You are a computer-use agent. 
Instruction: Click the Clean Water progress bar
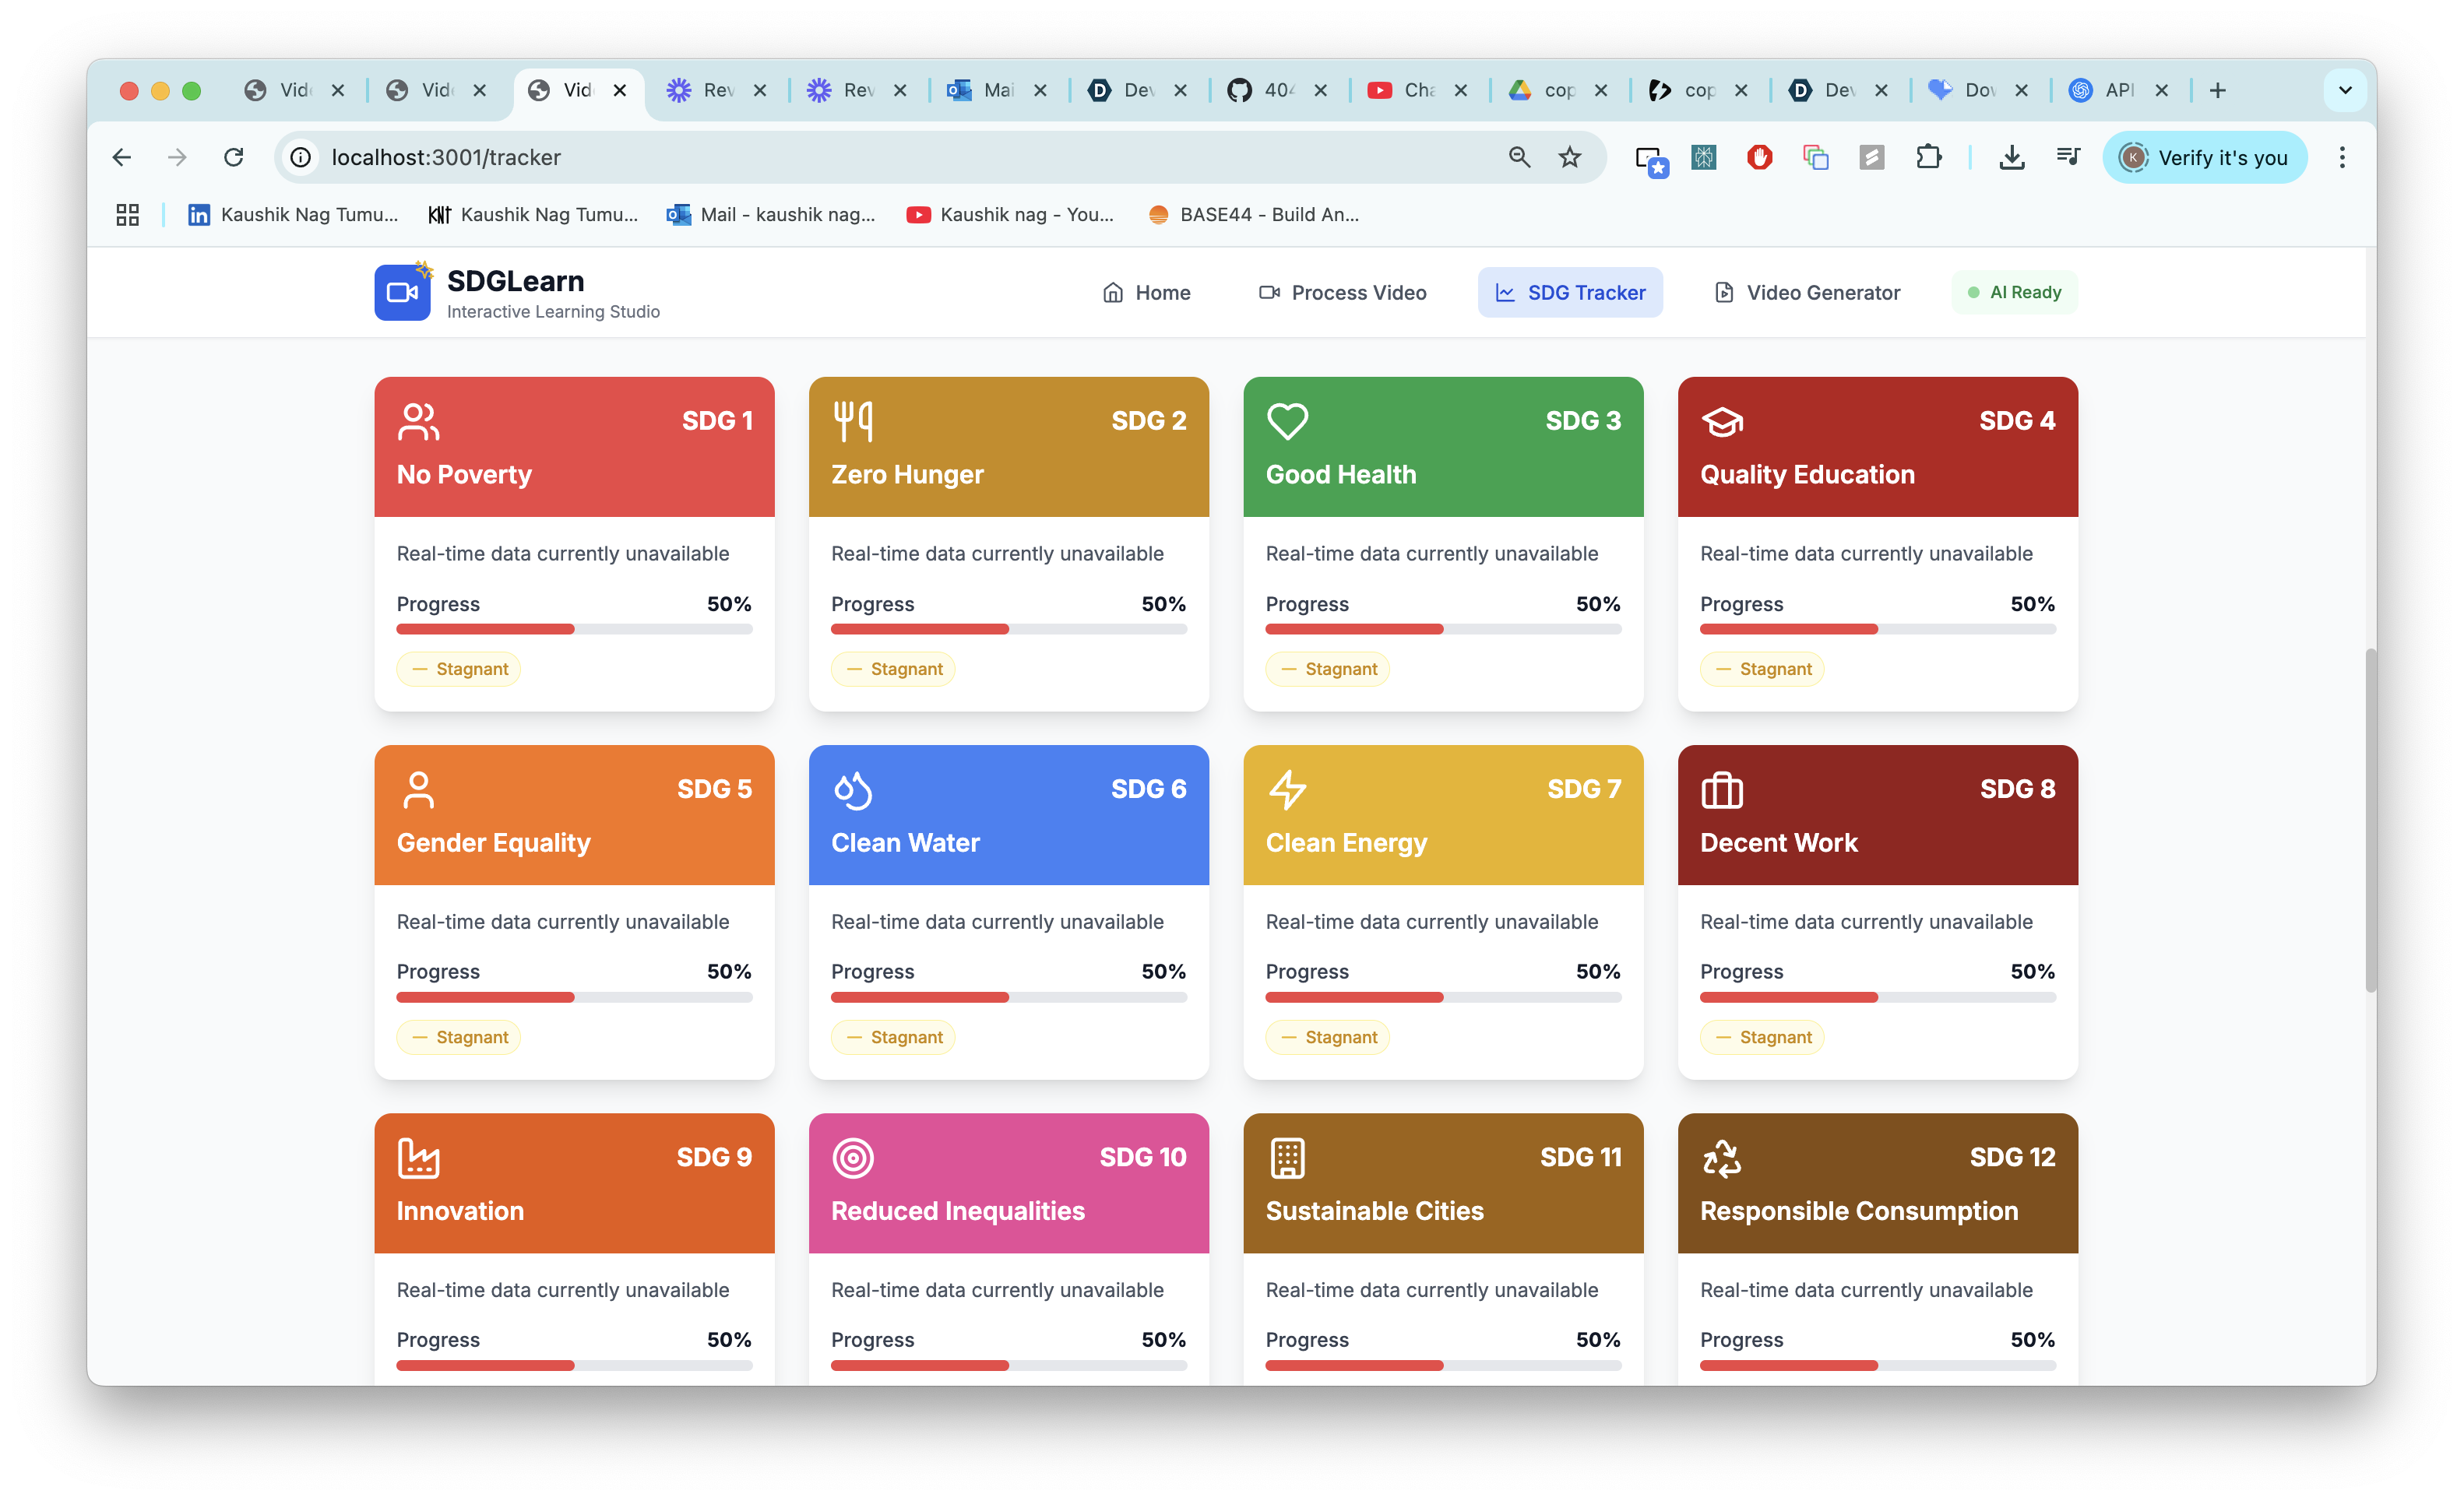1008,997
